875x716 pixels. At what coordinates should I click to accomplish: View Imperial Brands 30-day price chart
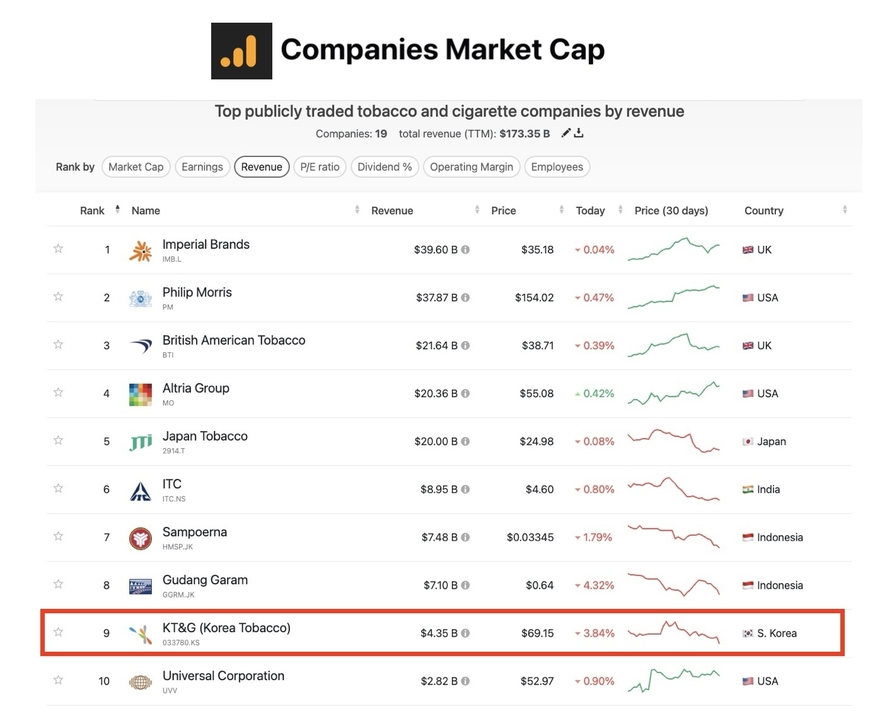674,249
